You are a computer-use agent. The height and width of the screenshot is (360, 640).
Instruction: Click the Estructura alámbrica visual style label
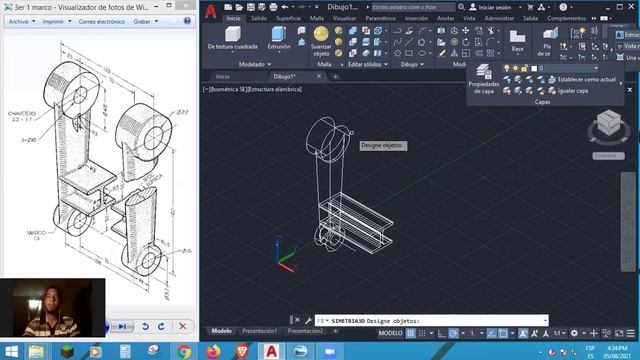(274, 89)
